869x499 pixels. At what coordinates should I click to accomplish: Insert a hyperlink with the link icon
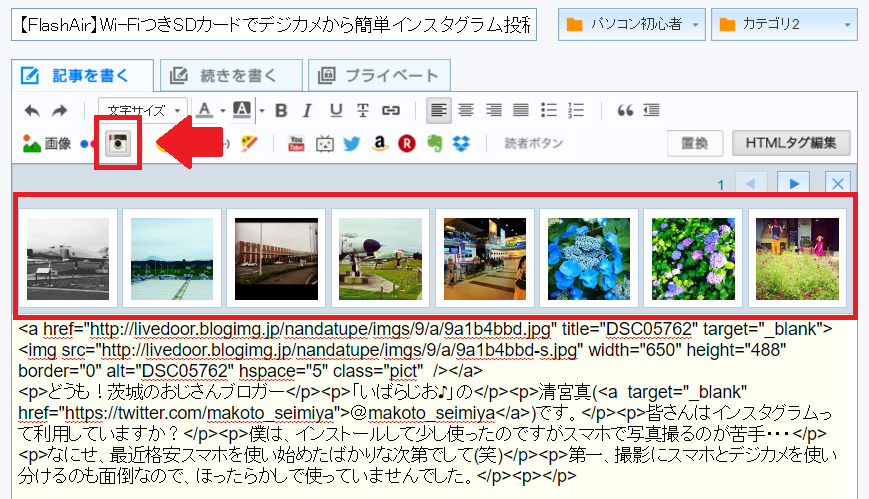[391, 111]
